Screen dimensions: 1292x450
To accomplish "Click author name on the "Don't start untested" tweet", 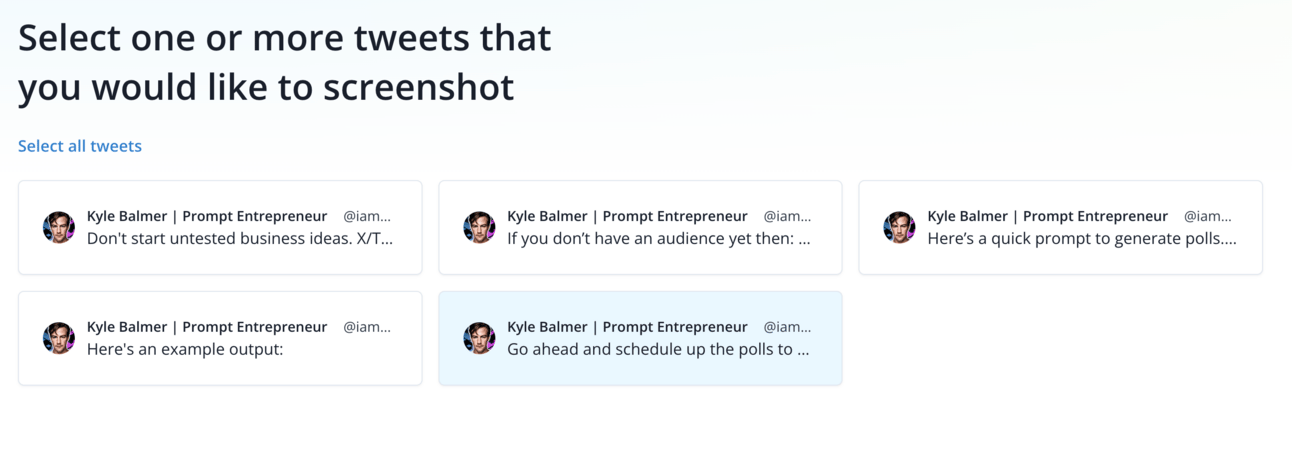I will tap(207, 216).
